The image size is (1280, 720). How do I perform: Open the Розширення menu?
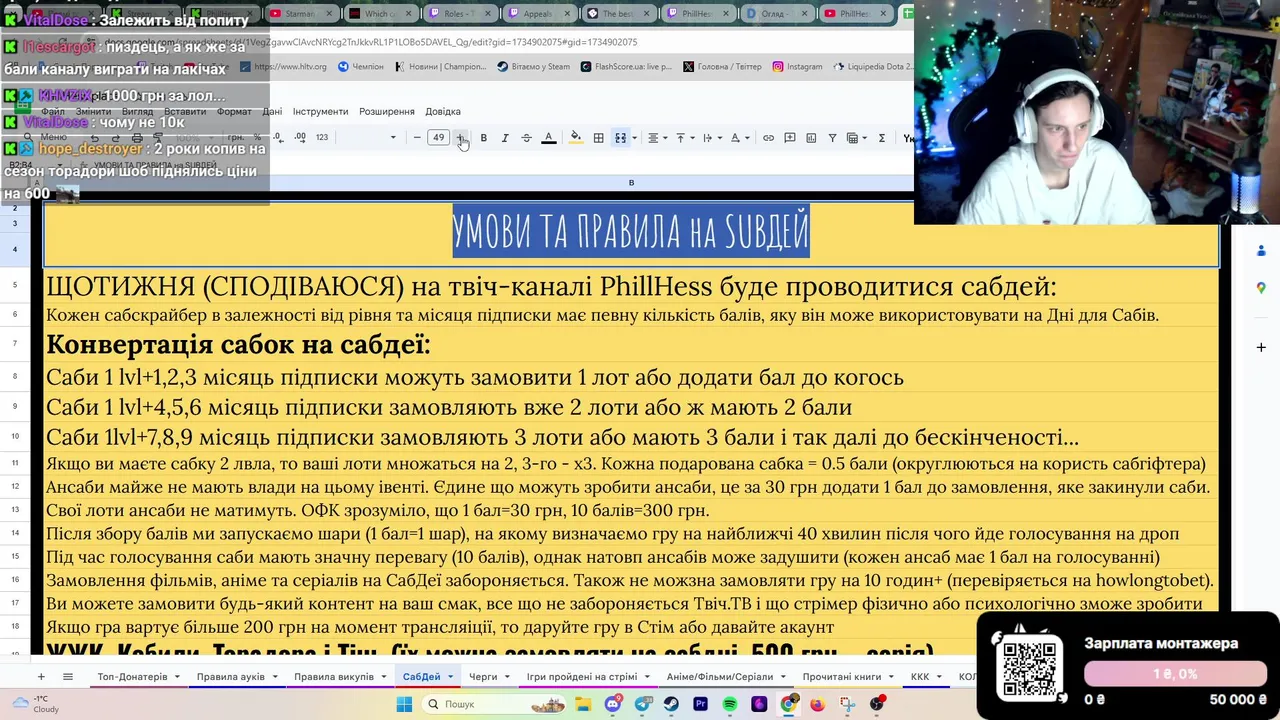387,111
